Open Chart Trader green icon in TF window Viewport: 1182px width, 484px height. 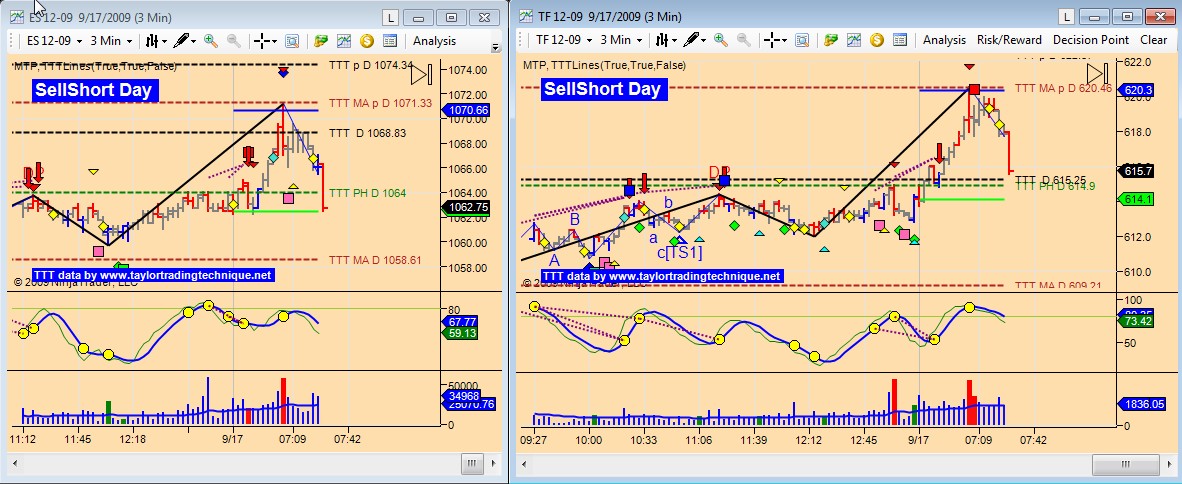tap(831, 40)
